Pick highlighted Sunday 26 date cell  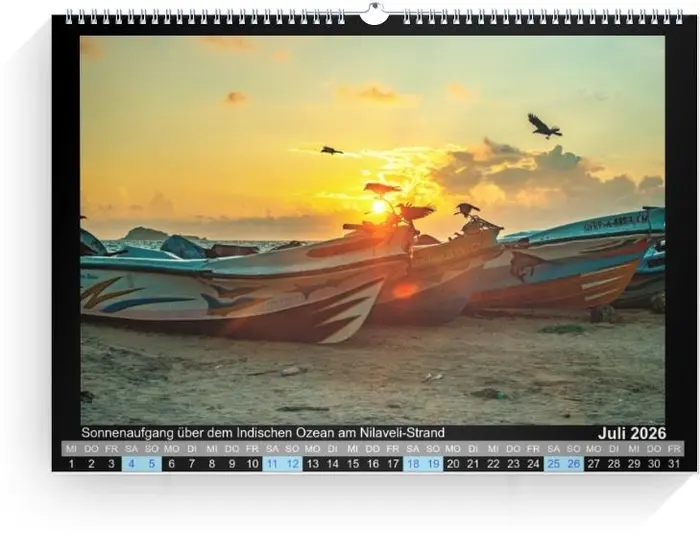tap(574, 463)
